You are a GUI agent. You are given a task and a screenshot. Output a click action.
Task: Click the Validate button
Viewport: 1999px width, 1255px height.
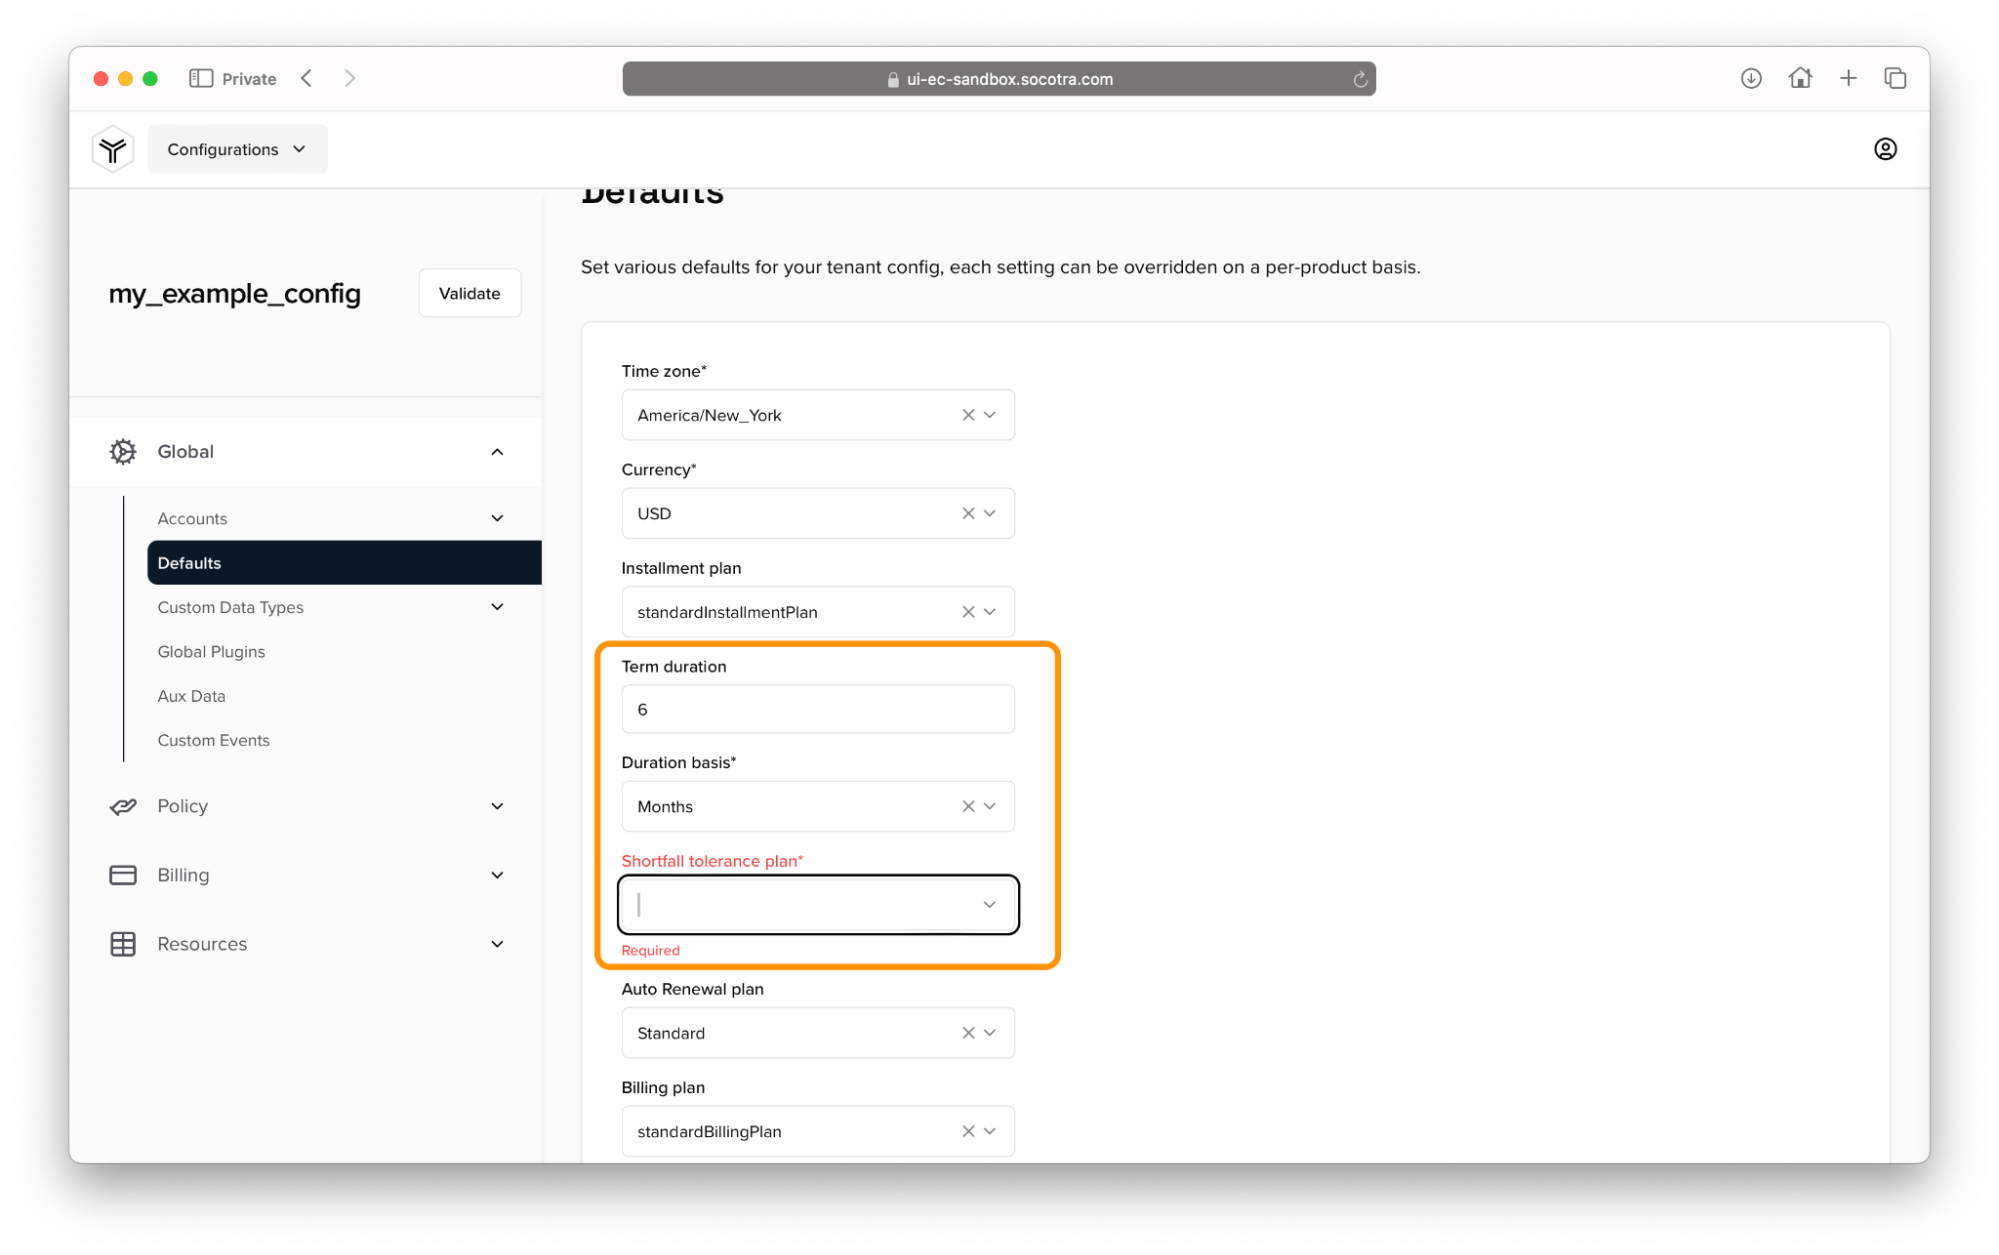pos(469,293)
